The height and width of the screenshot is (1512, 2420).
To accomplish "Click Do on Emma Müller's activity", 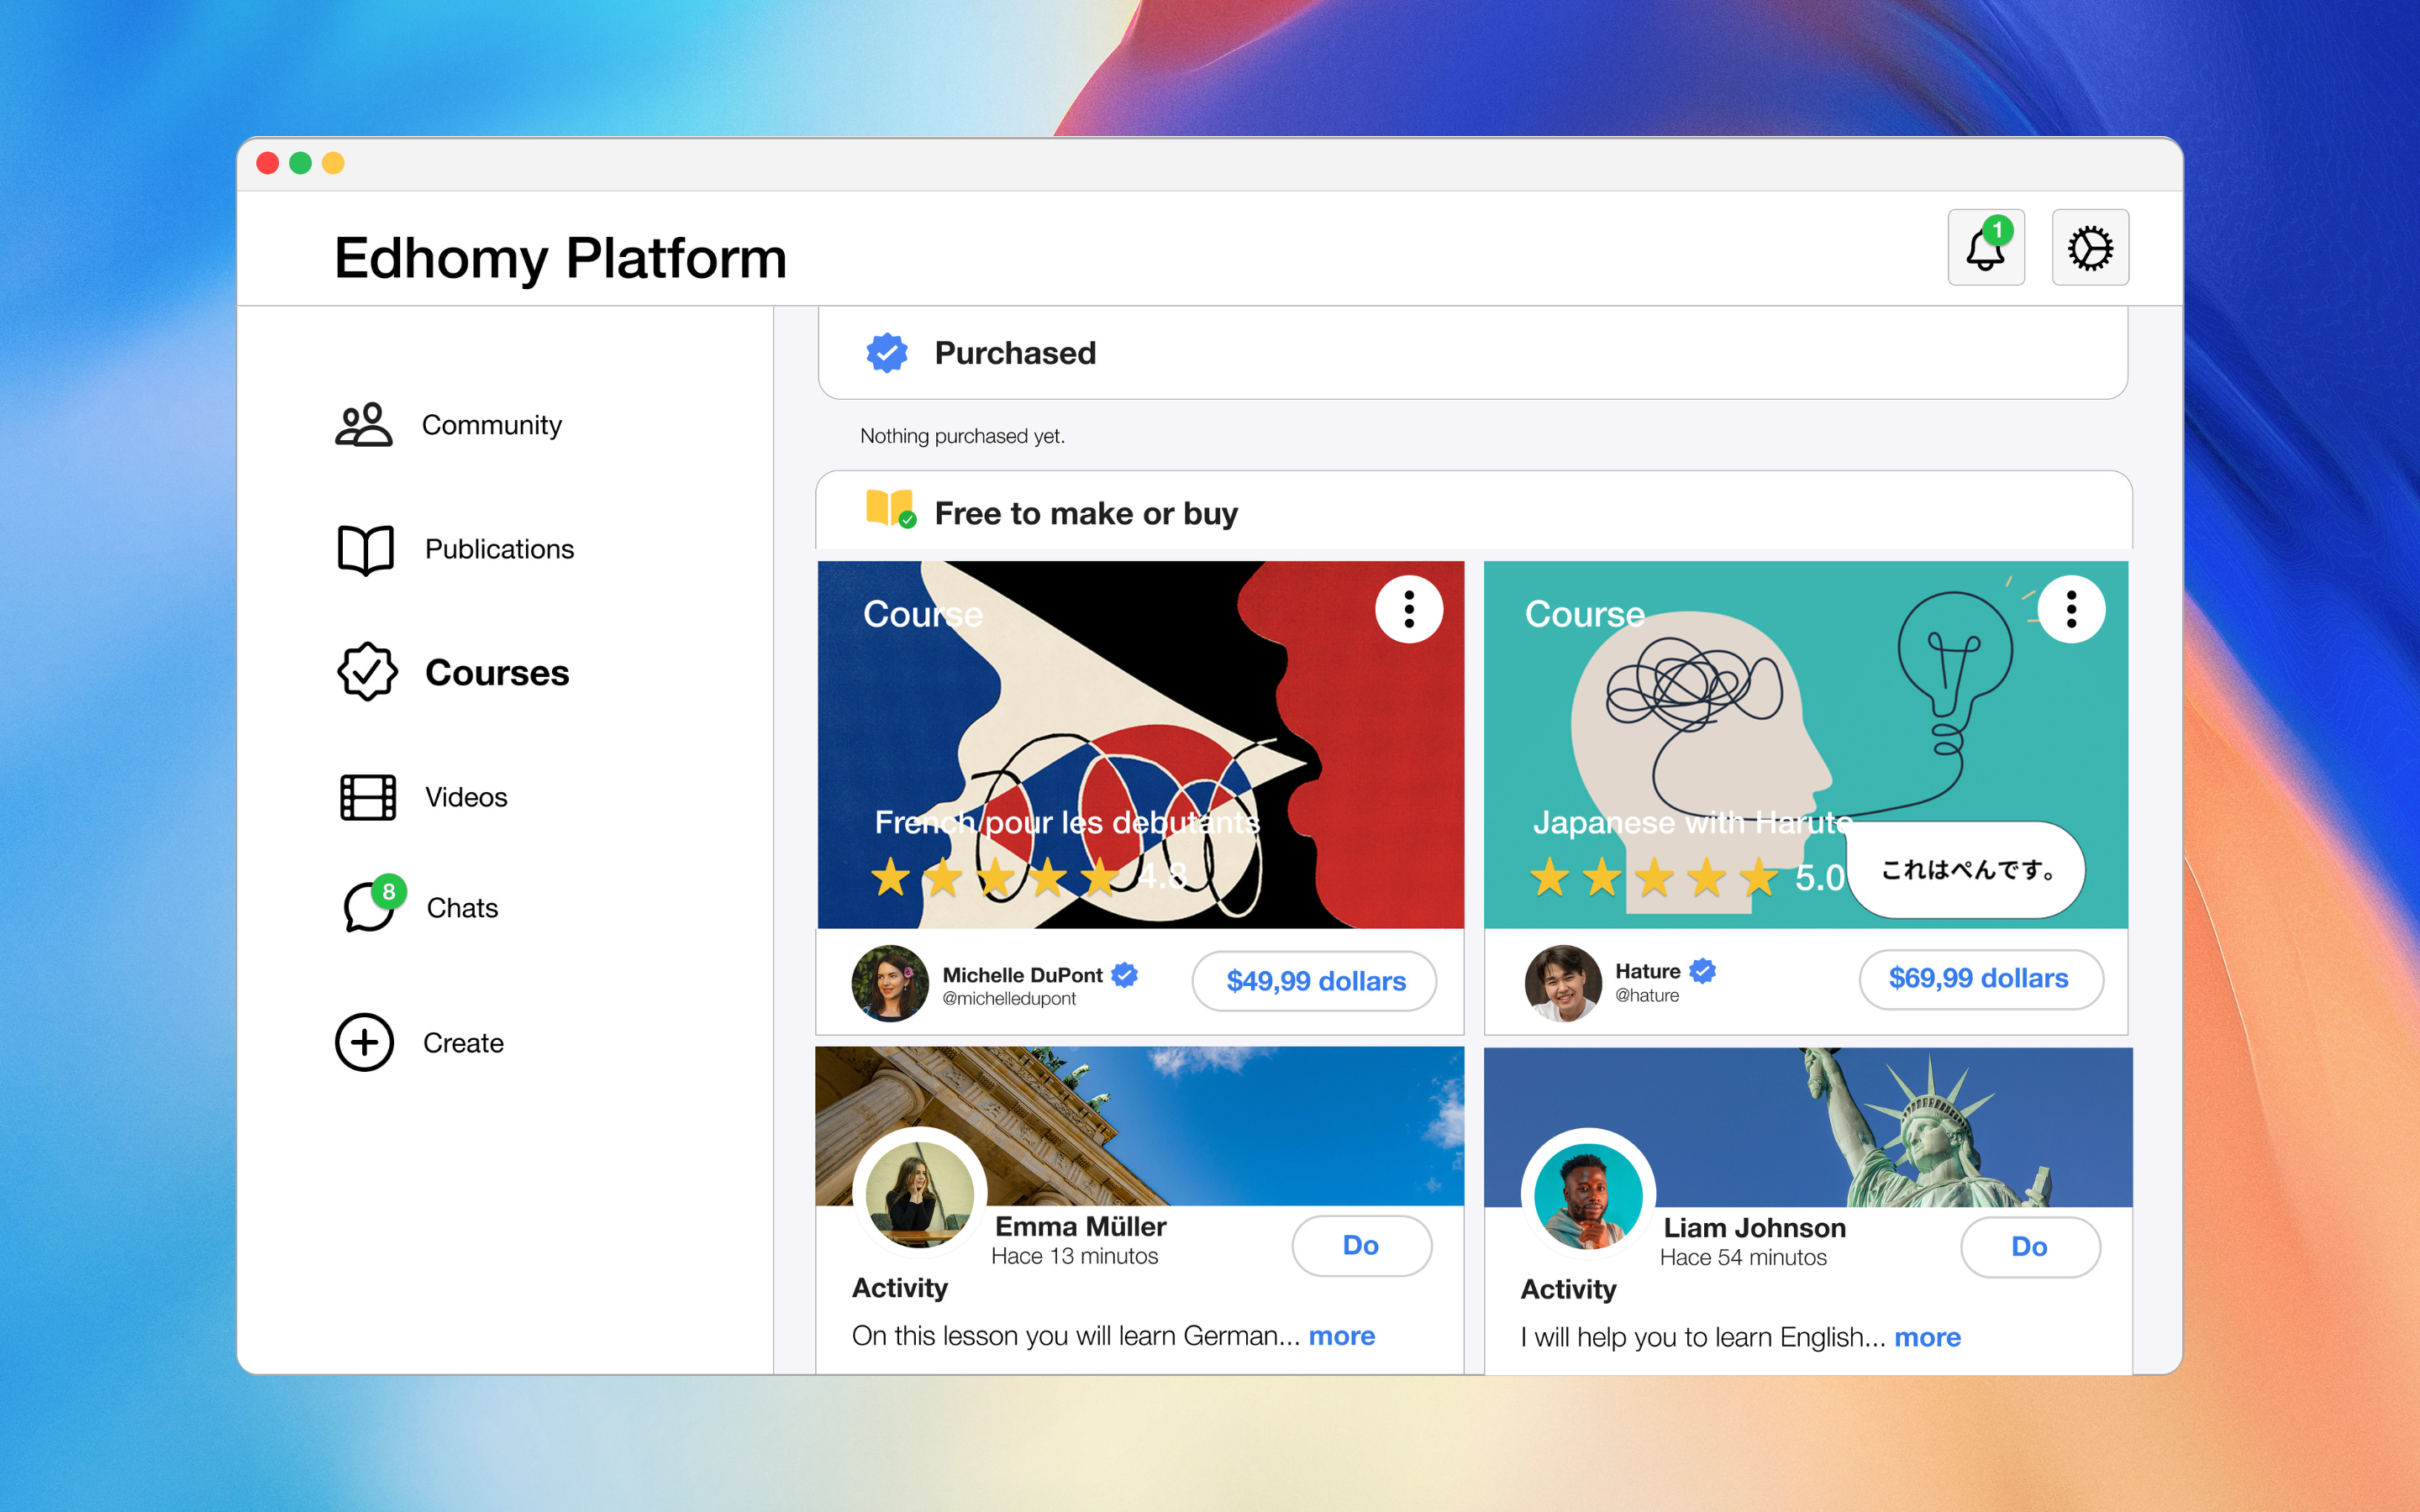I will [1361, 1245].
